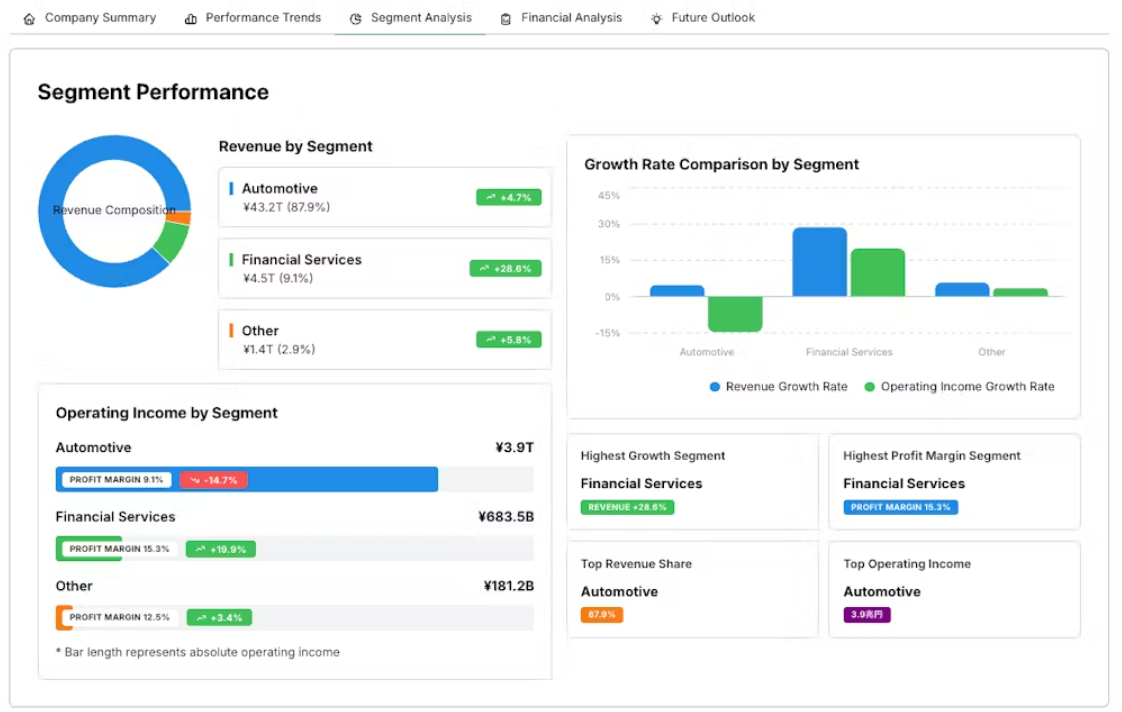Select the Segment Analysis tab
The width and height of the screenshot is (1122, 712).
tap(410, 18)
